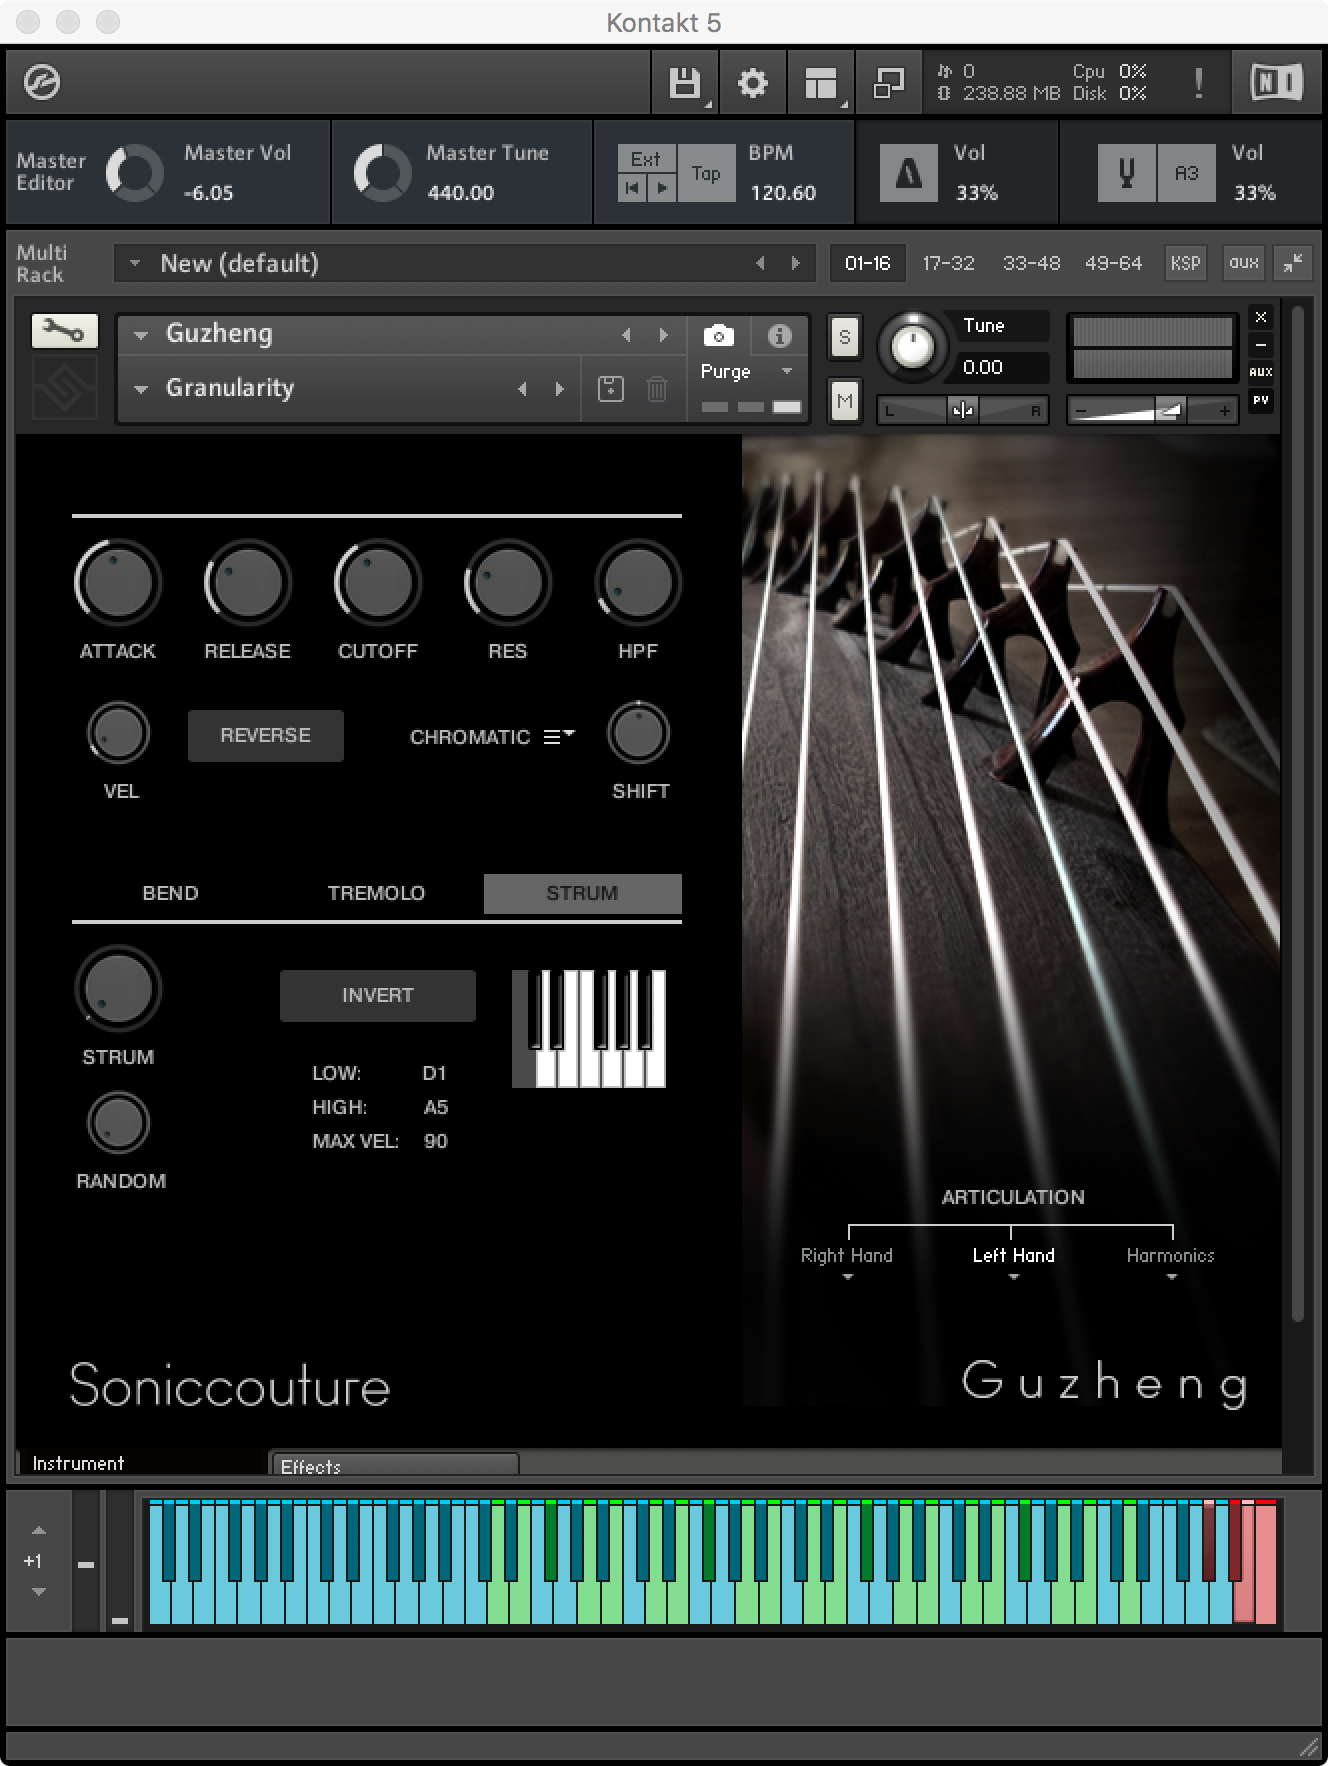Toggle the metronome icon
Viewport: 1328px width, 1766px height.
(908, 173)
